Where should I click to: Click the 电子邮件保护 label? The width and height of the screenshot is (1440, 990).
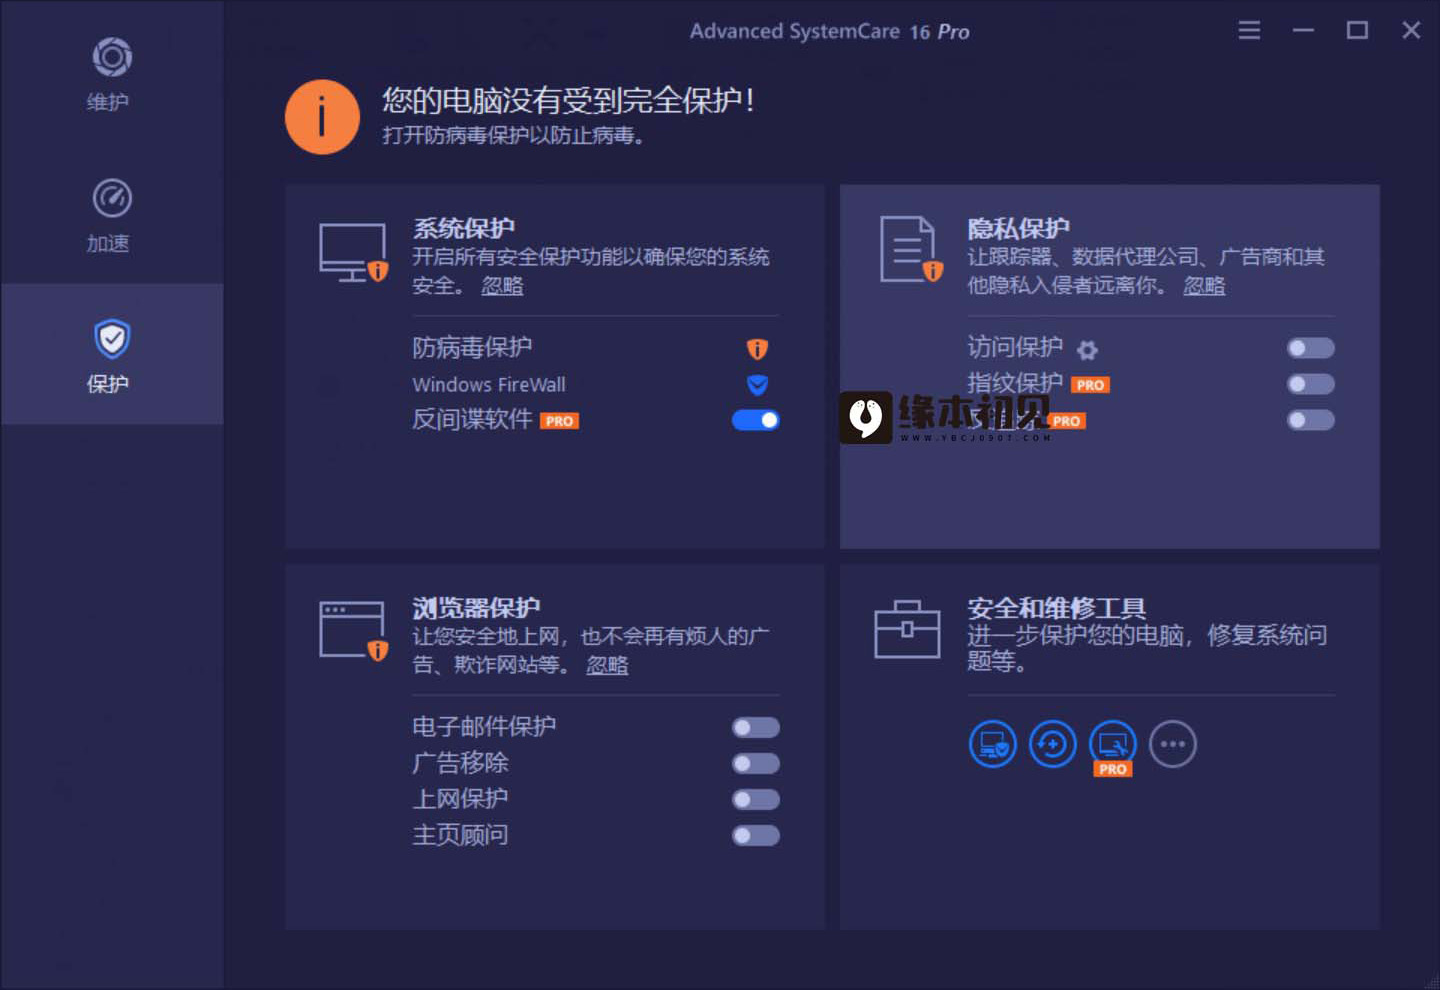point(484,726)
